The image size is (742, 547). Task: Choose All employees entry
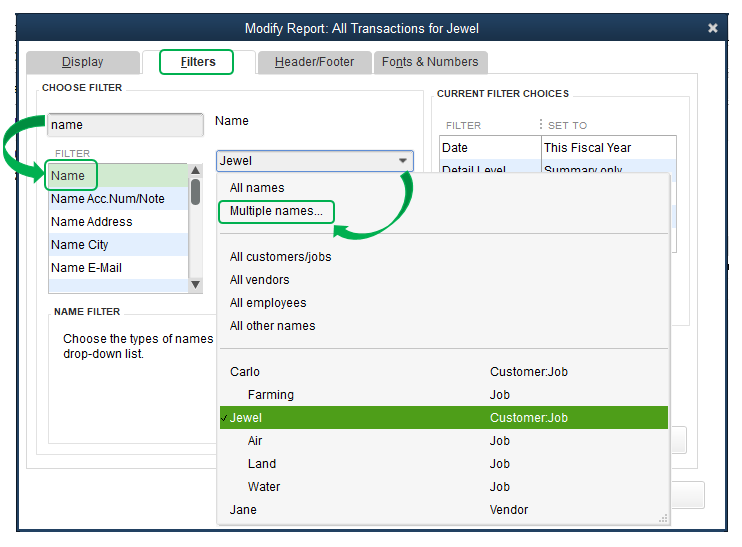(x=268, y=303)
